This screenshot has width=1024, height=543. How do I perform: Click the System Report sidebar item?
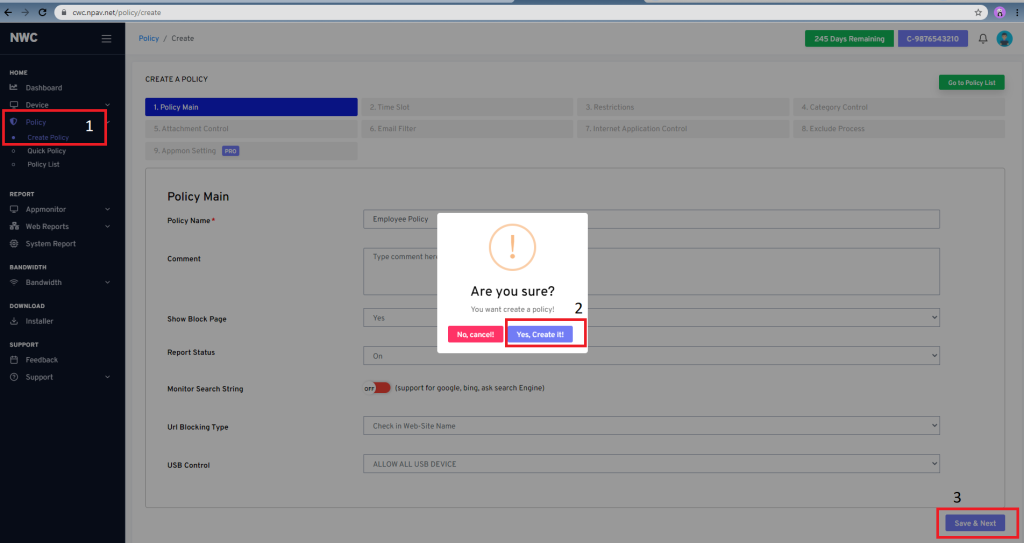[50, 244]
